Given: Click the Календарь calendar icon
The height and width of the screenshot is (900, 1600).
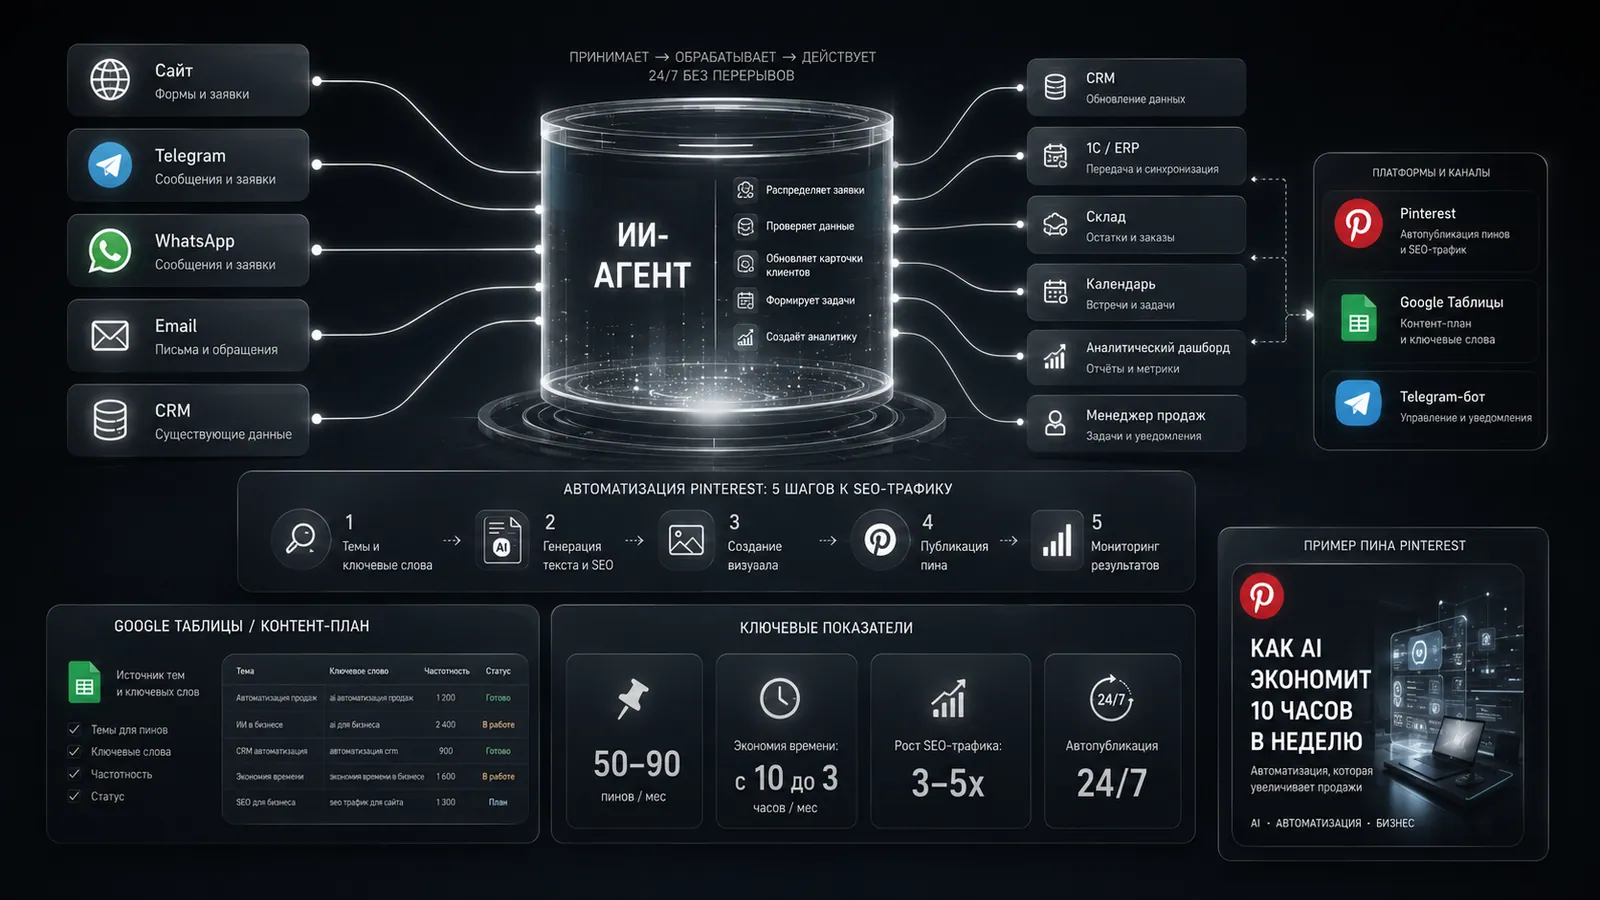Looking at the screenshot, I should (1055, 292).
